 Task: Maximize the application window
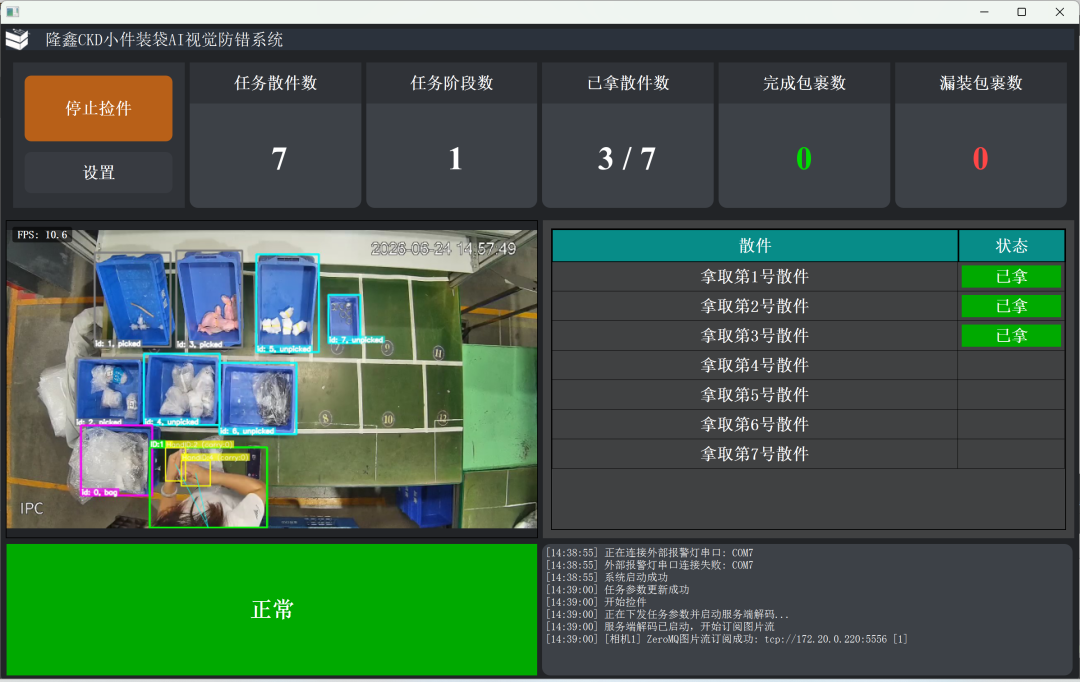(x=1021, y=12)
